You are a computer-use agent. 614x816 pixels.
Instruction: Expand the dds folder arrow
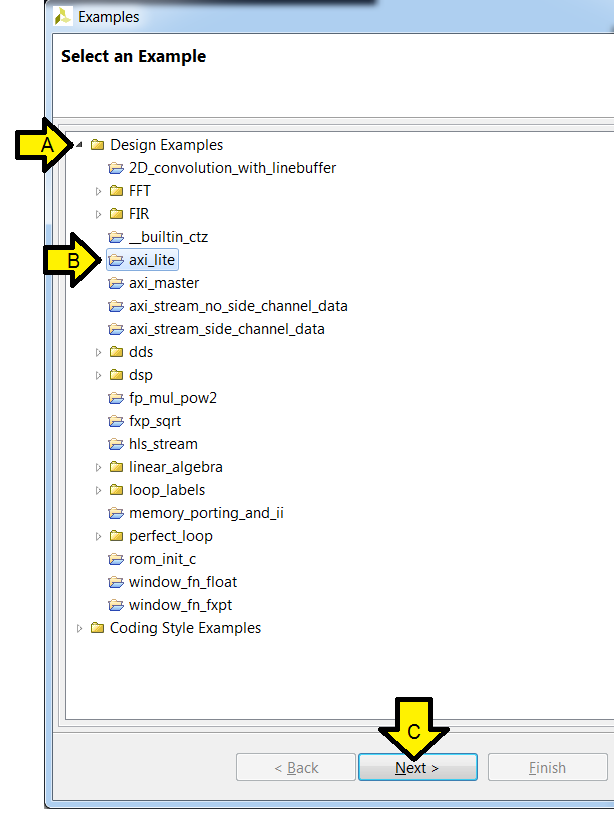(98, 352)
